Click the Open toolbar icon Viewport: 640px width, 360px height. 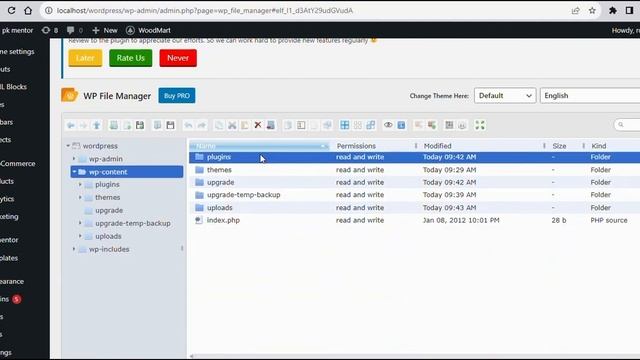click(157, 125)
